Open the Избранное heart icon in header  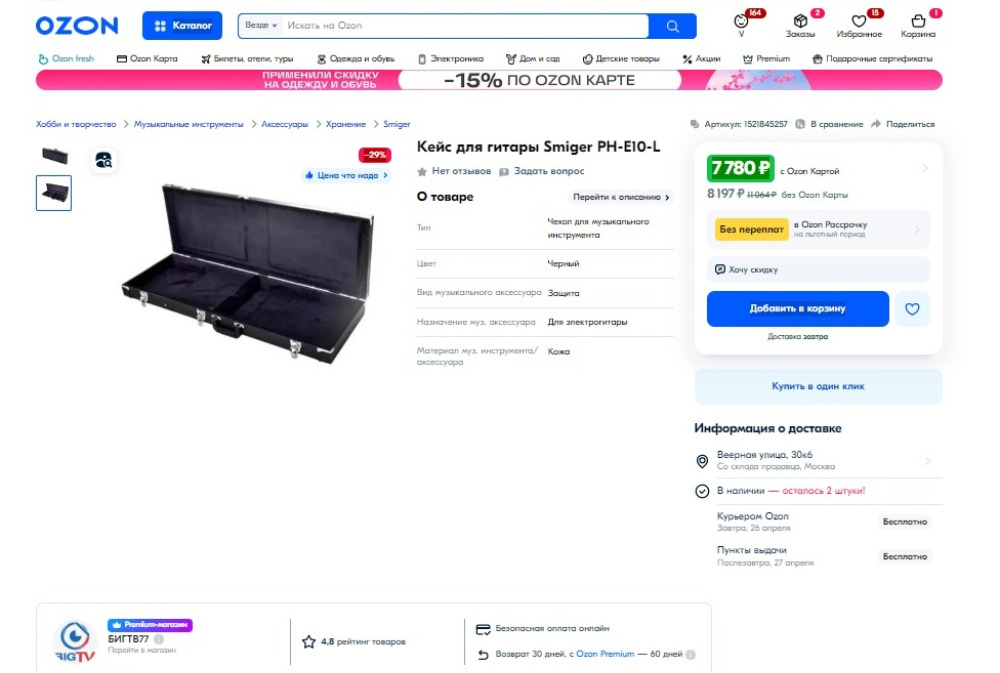tap(858, 21)
